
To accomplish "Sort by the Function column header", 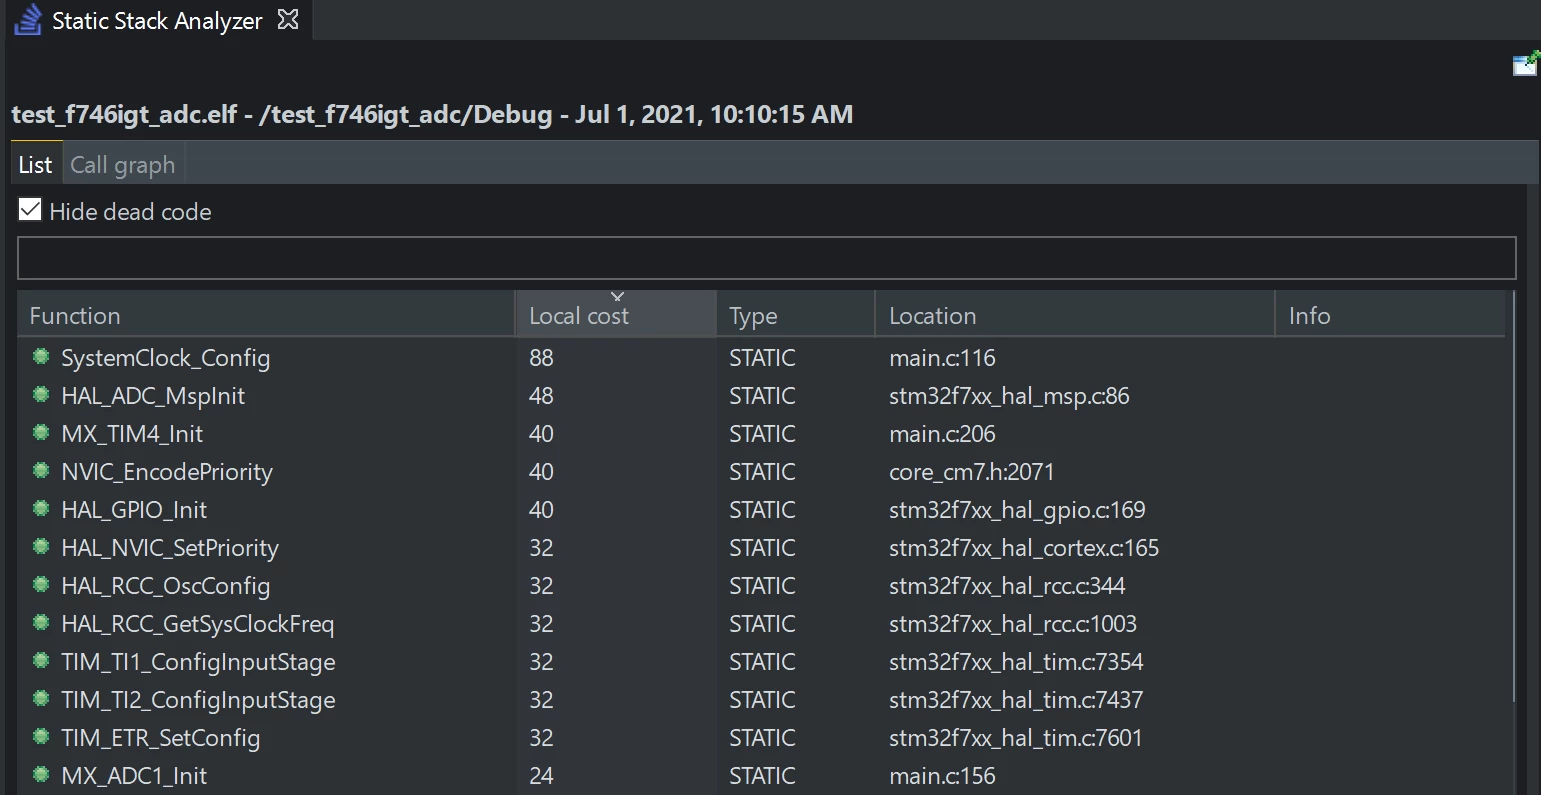I will pyautogui.click(x=266, y=315).
